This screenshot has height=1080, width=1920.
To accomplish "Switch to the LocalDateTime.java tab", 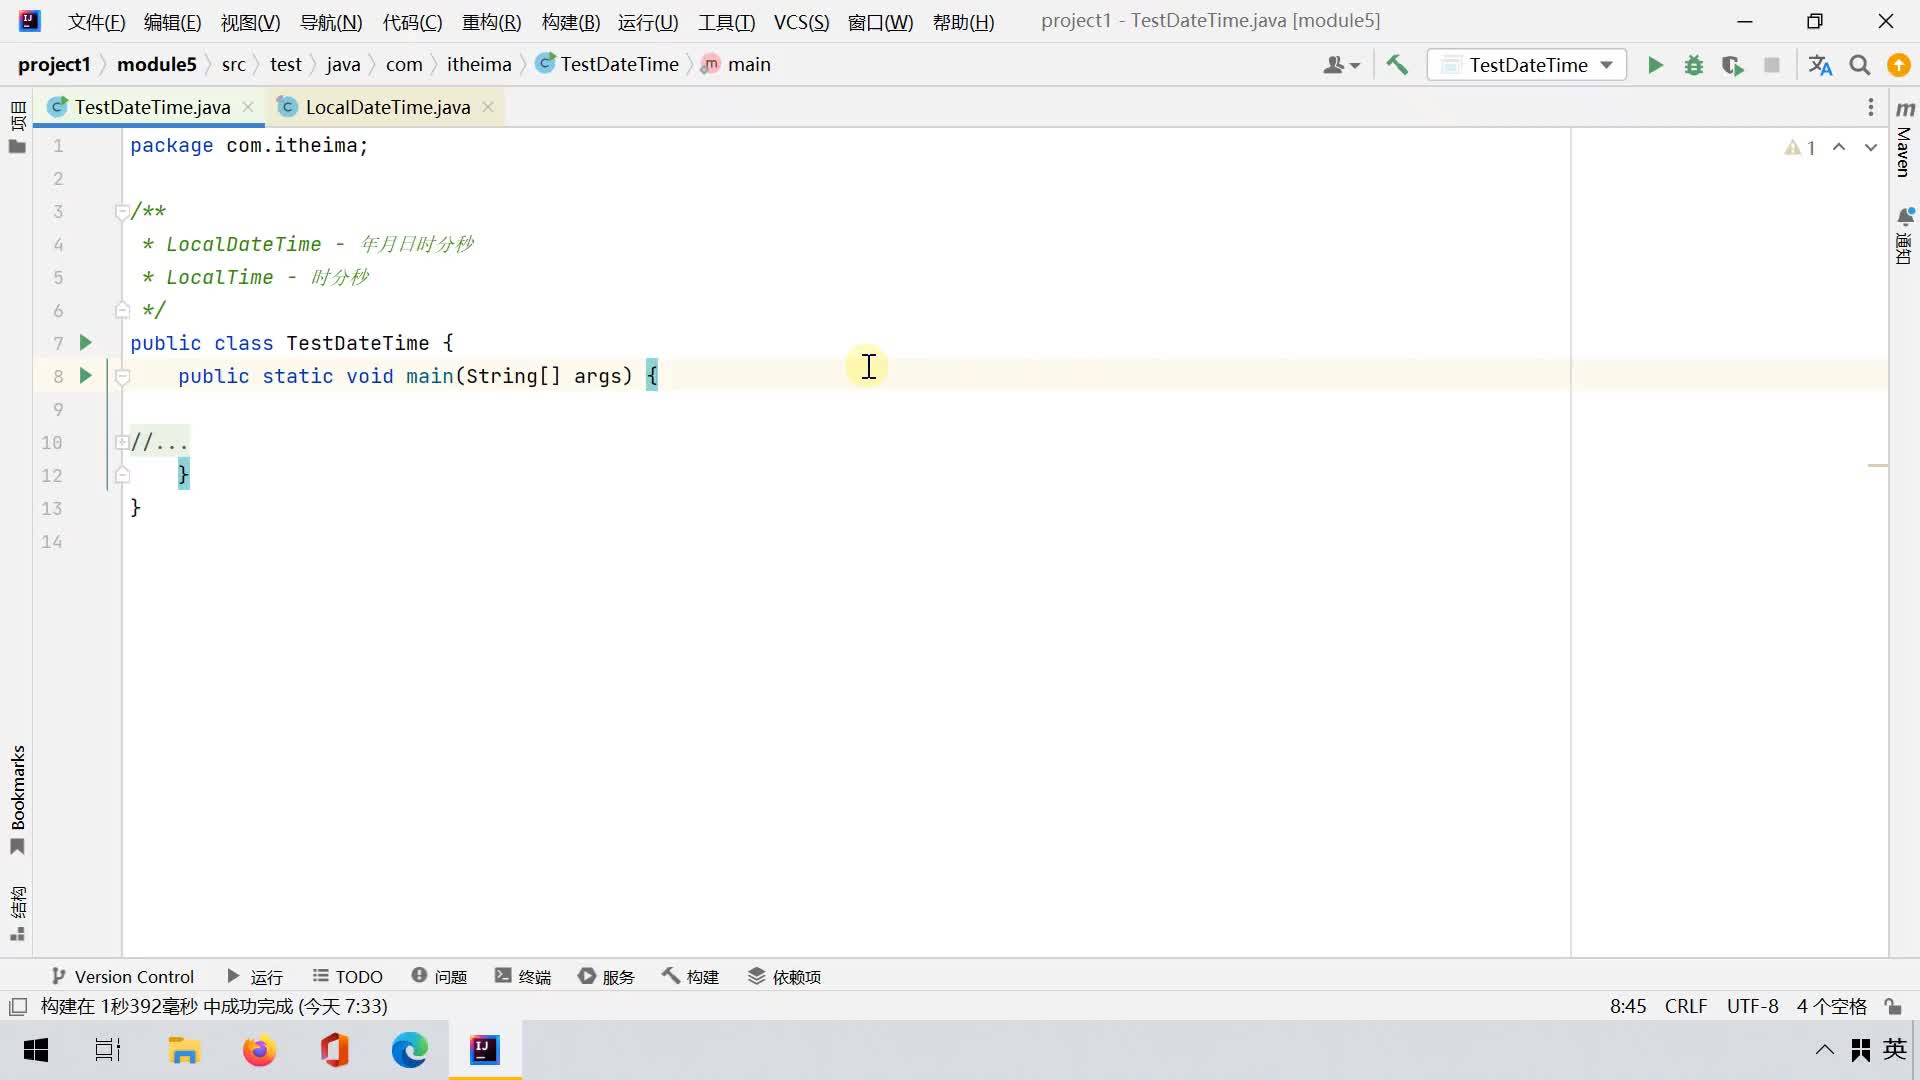I will (388, 107).
